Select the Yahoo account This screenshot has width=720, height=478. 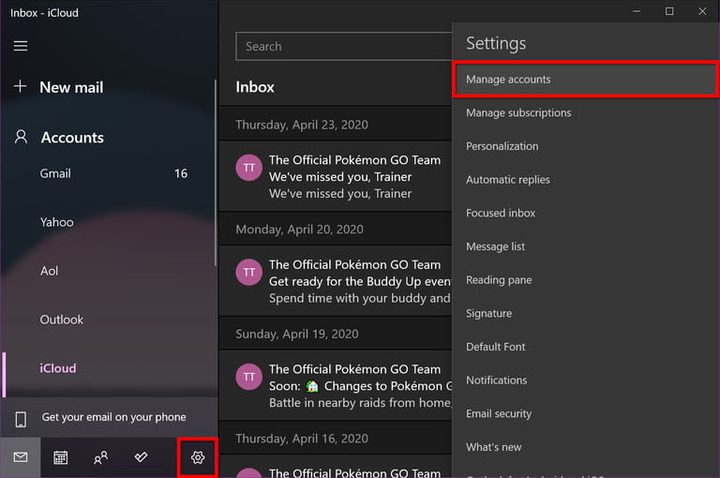(57, 222)
